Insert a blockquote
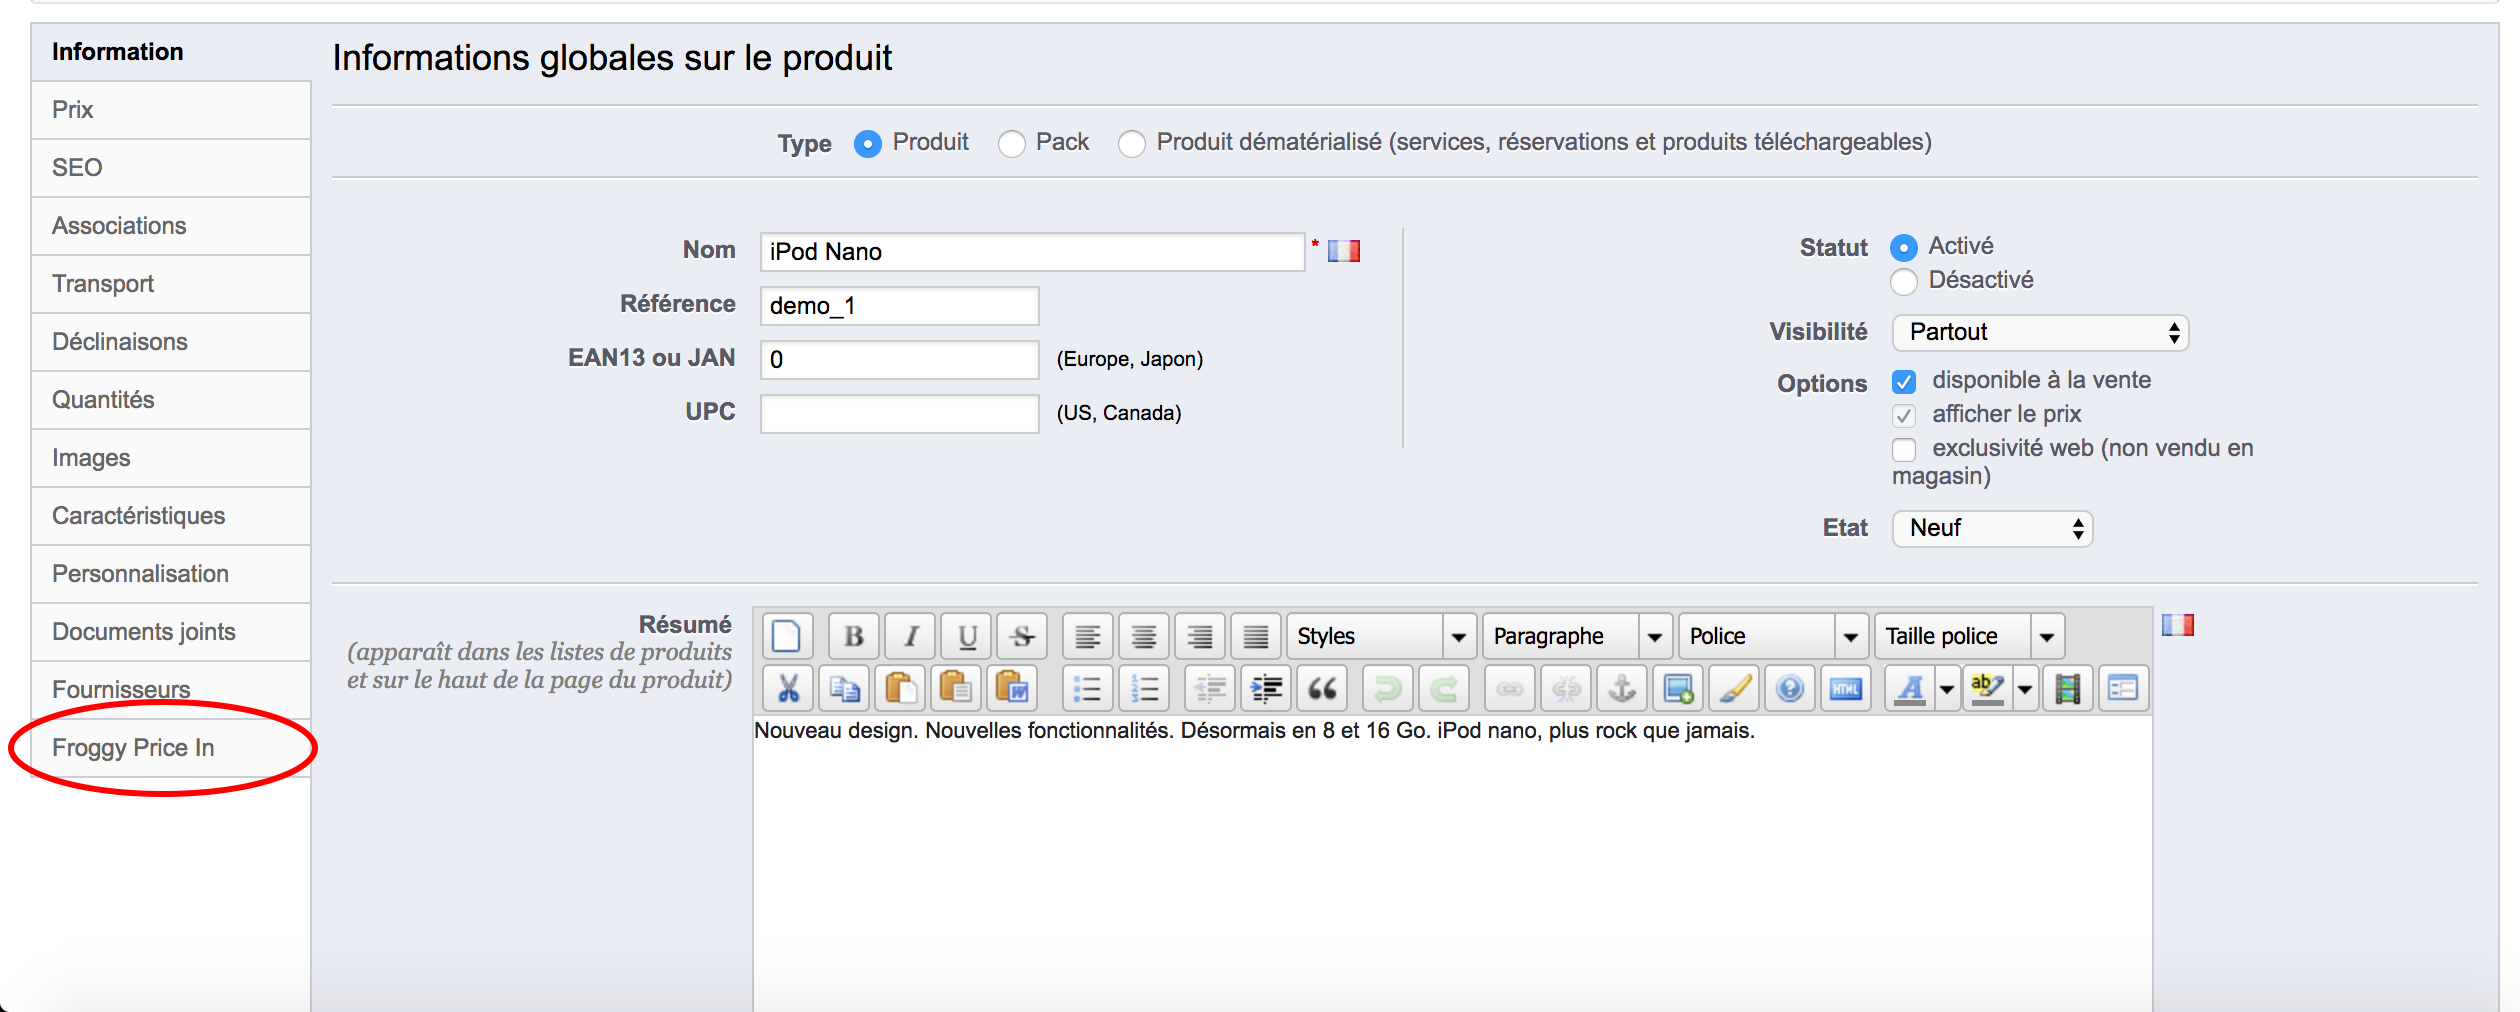Screen dimensions: 2520x1012 point(1322,688)
